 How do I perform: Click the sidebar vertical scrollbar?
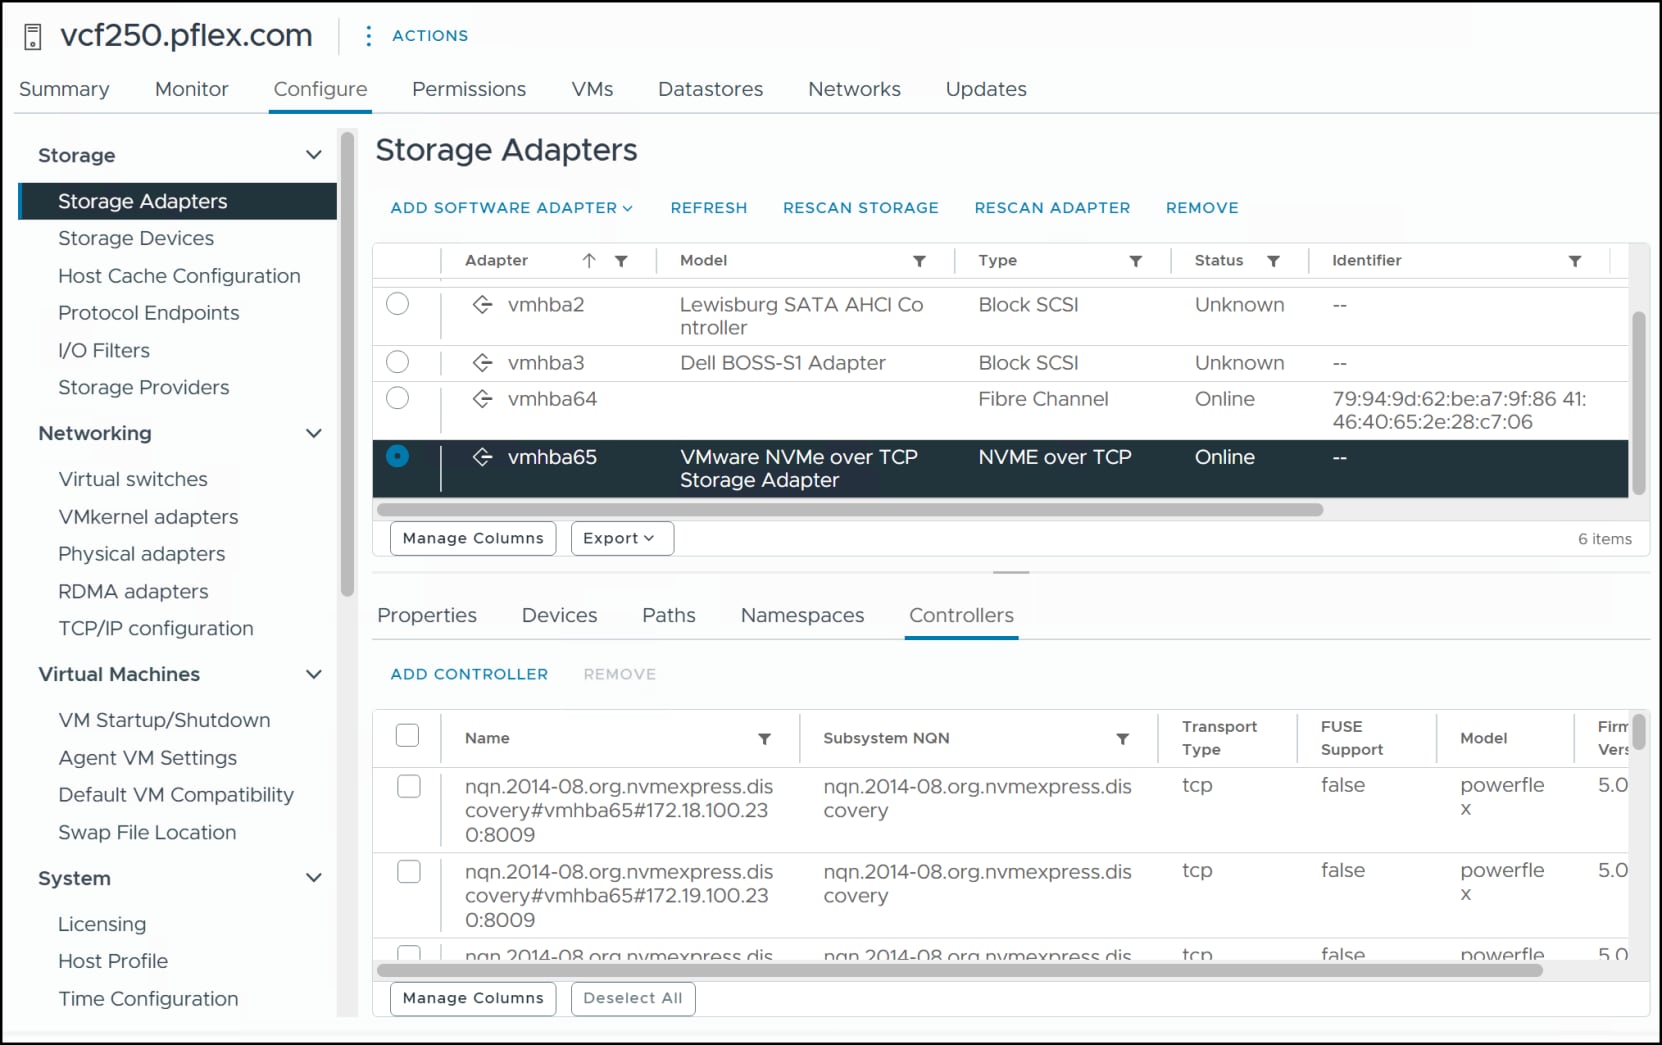pyautogui.click(x=347, y=365)
